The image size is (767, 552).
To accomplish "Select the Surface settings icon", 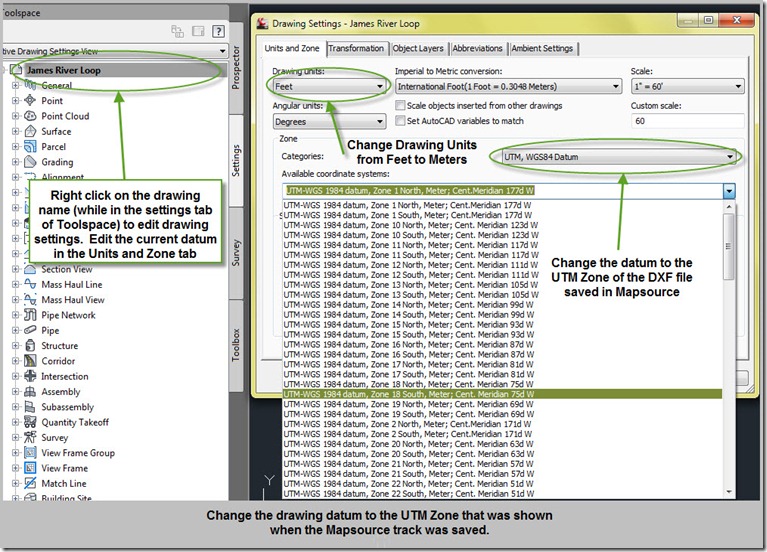I will [x=30, y=131].
